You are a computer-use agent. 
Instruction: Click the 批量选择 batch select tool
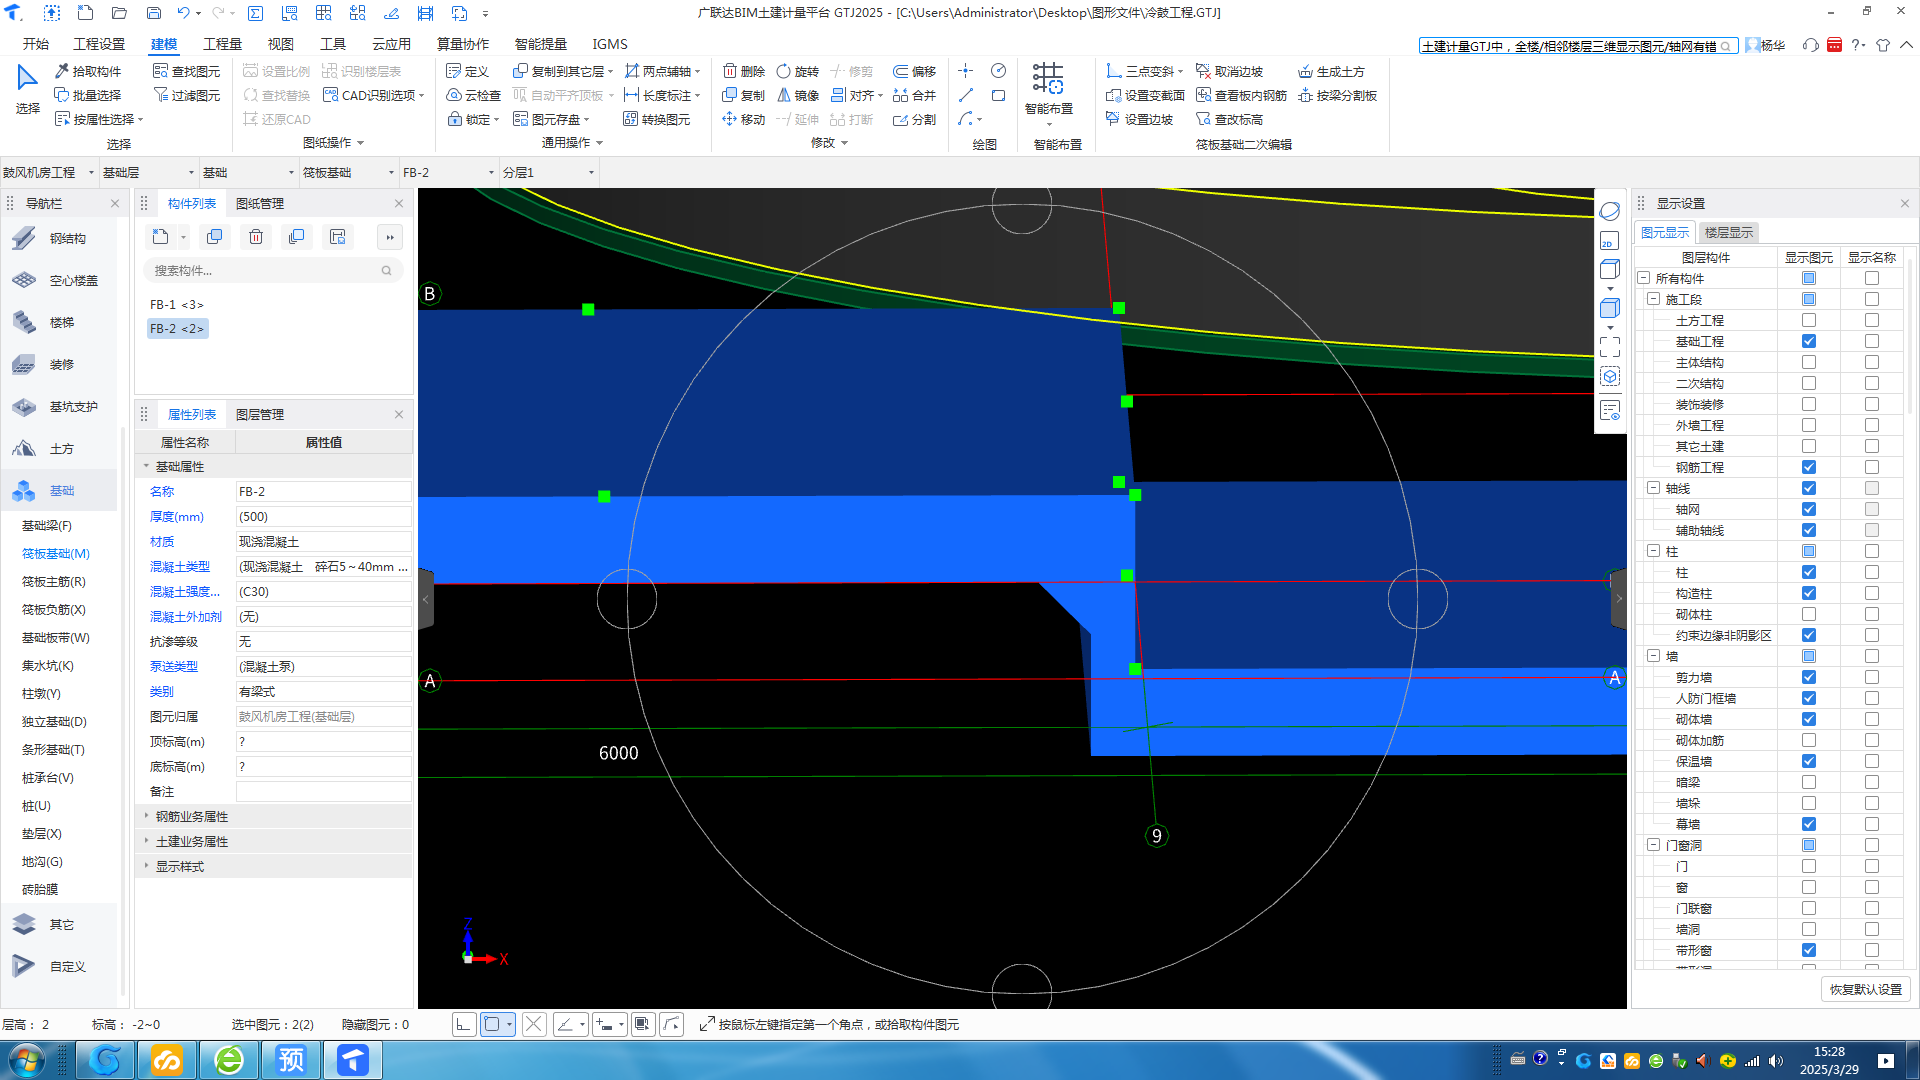tap(88, 95)
